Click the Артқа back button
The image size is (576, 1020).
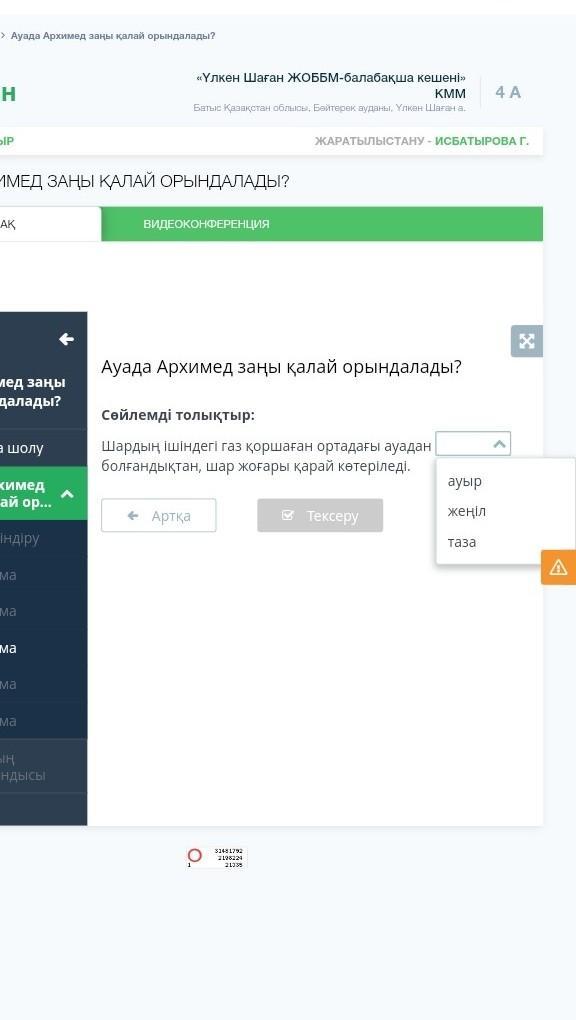159,515
